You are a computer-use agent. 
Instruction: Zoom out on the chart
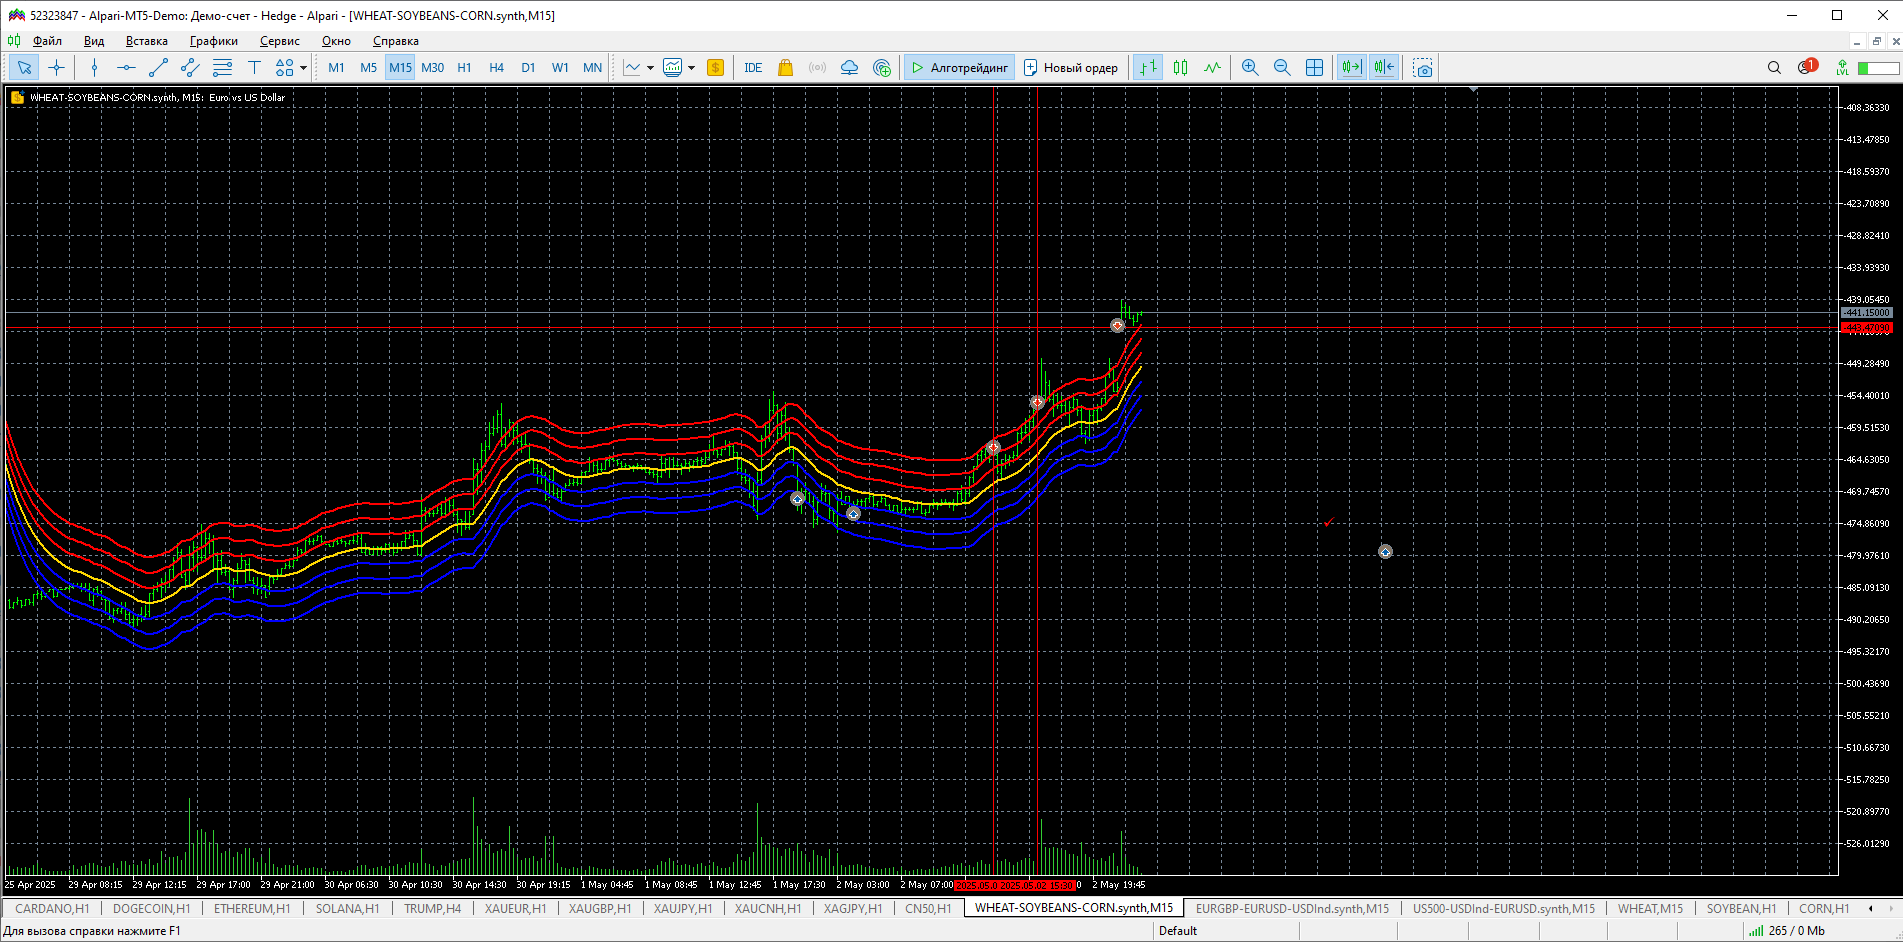[x=1282, y=68]
